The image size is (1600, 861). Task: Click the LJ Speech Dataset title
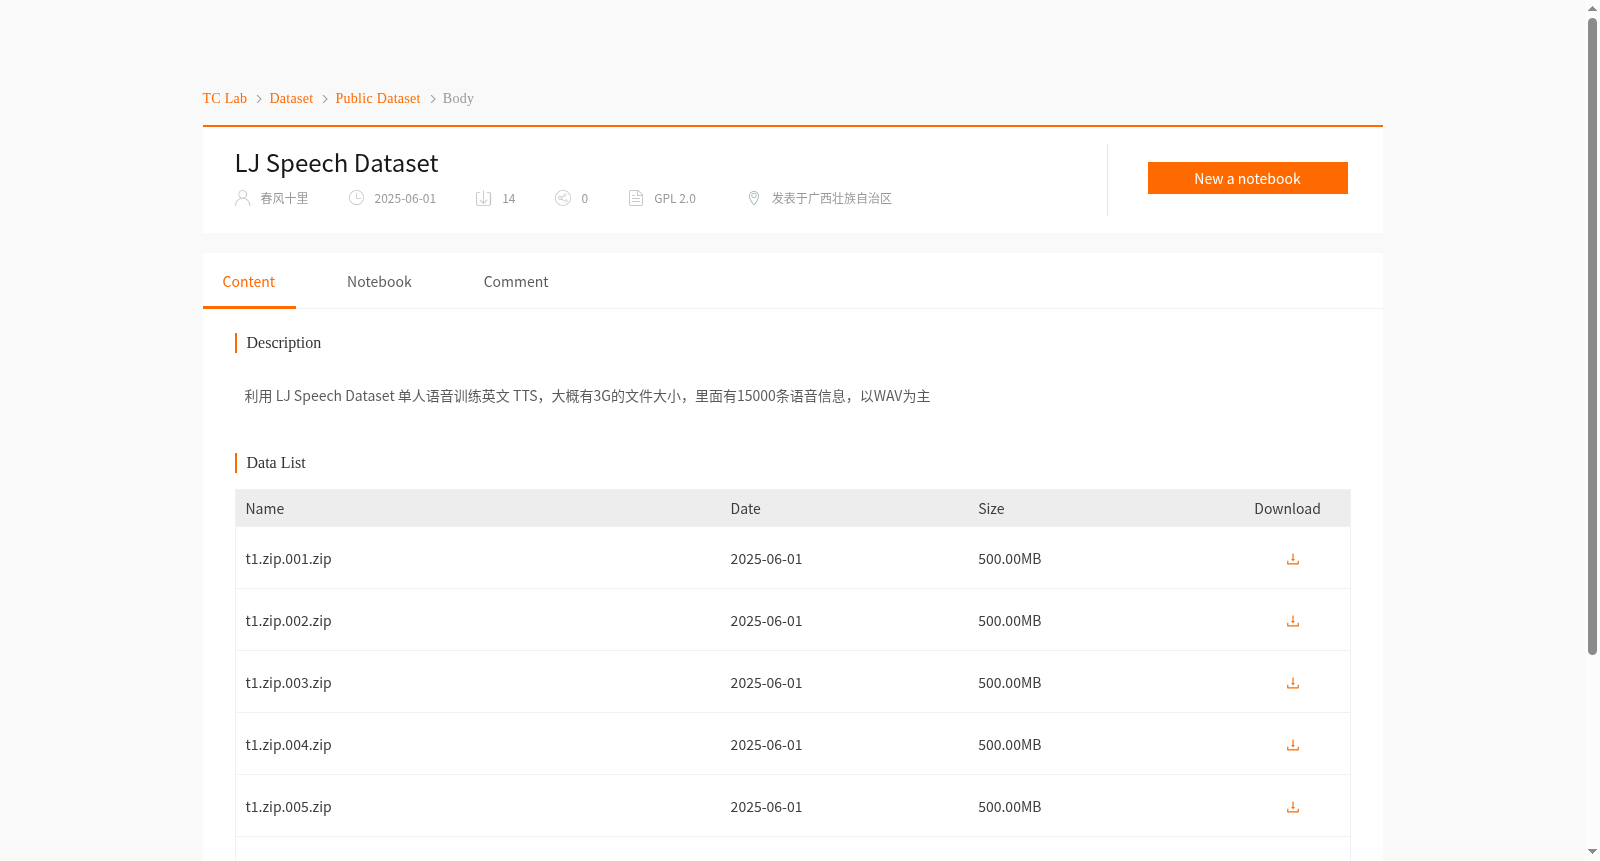(x=336, y=163)
